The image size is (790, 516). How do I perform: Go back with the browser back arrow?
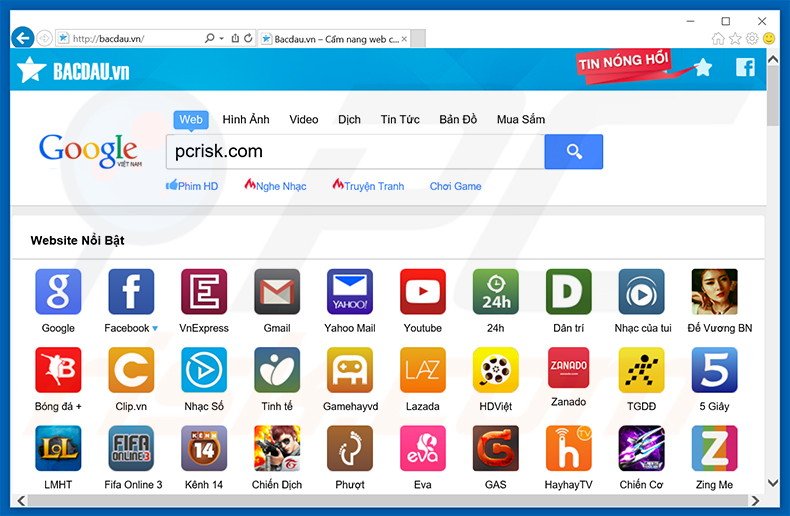[22, 38]
